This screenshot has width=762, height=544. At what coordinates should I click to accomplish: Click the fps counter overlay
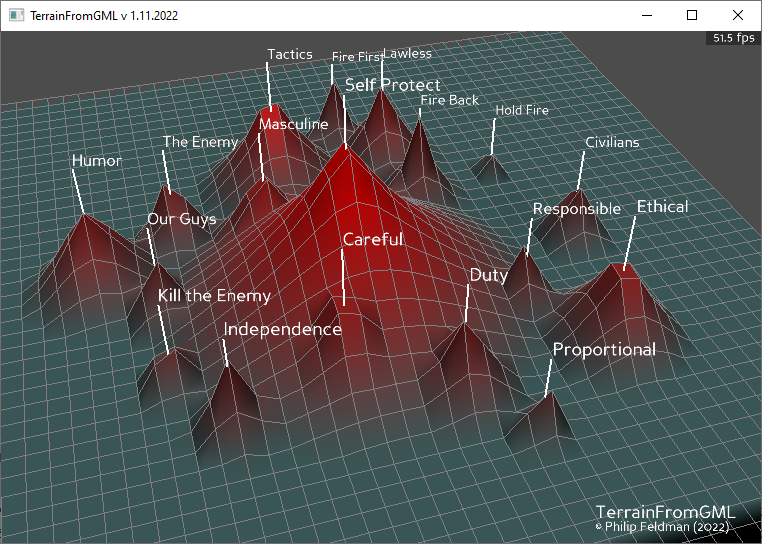[733, 38]
